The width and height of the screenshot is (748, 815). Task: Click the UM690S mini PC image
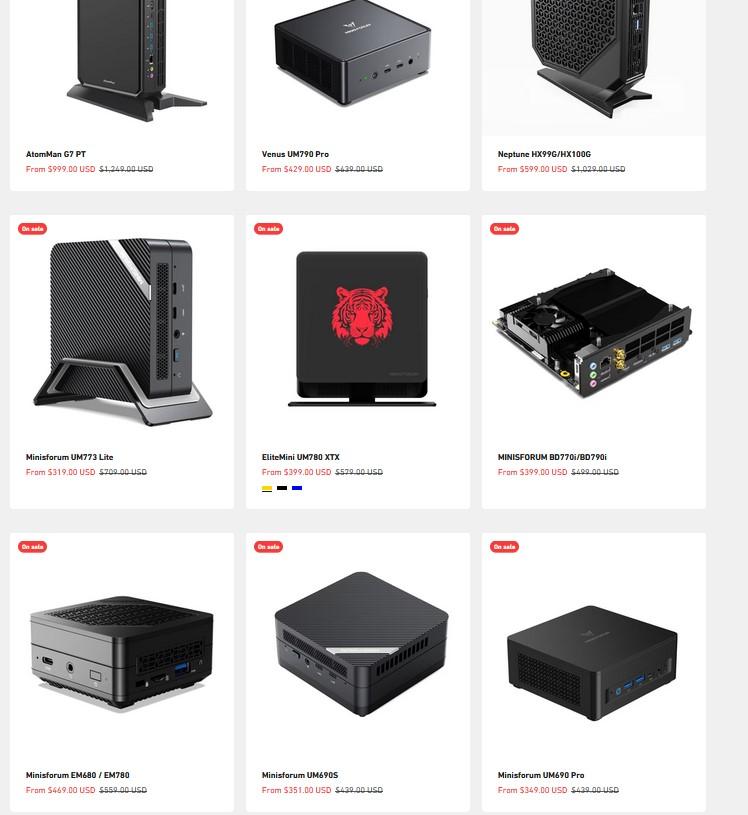pyautogui.click(x=361, y=643)
